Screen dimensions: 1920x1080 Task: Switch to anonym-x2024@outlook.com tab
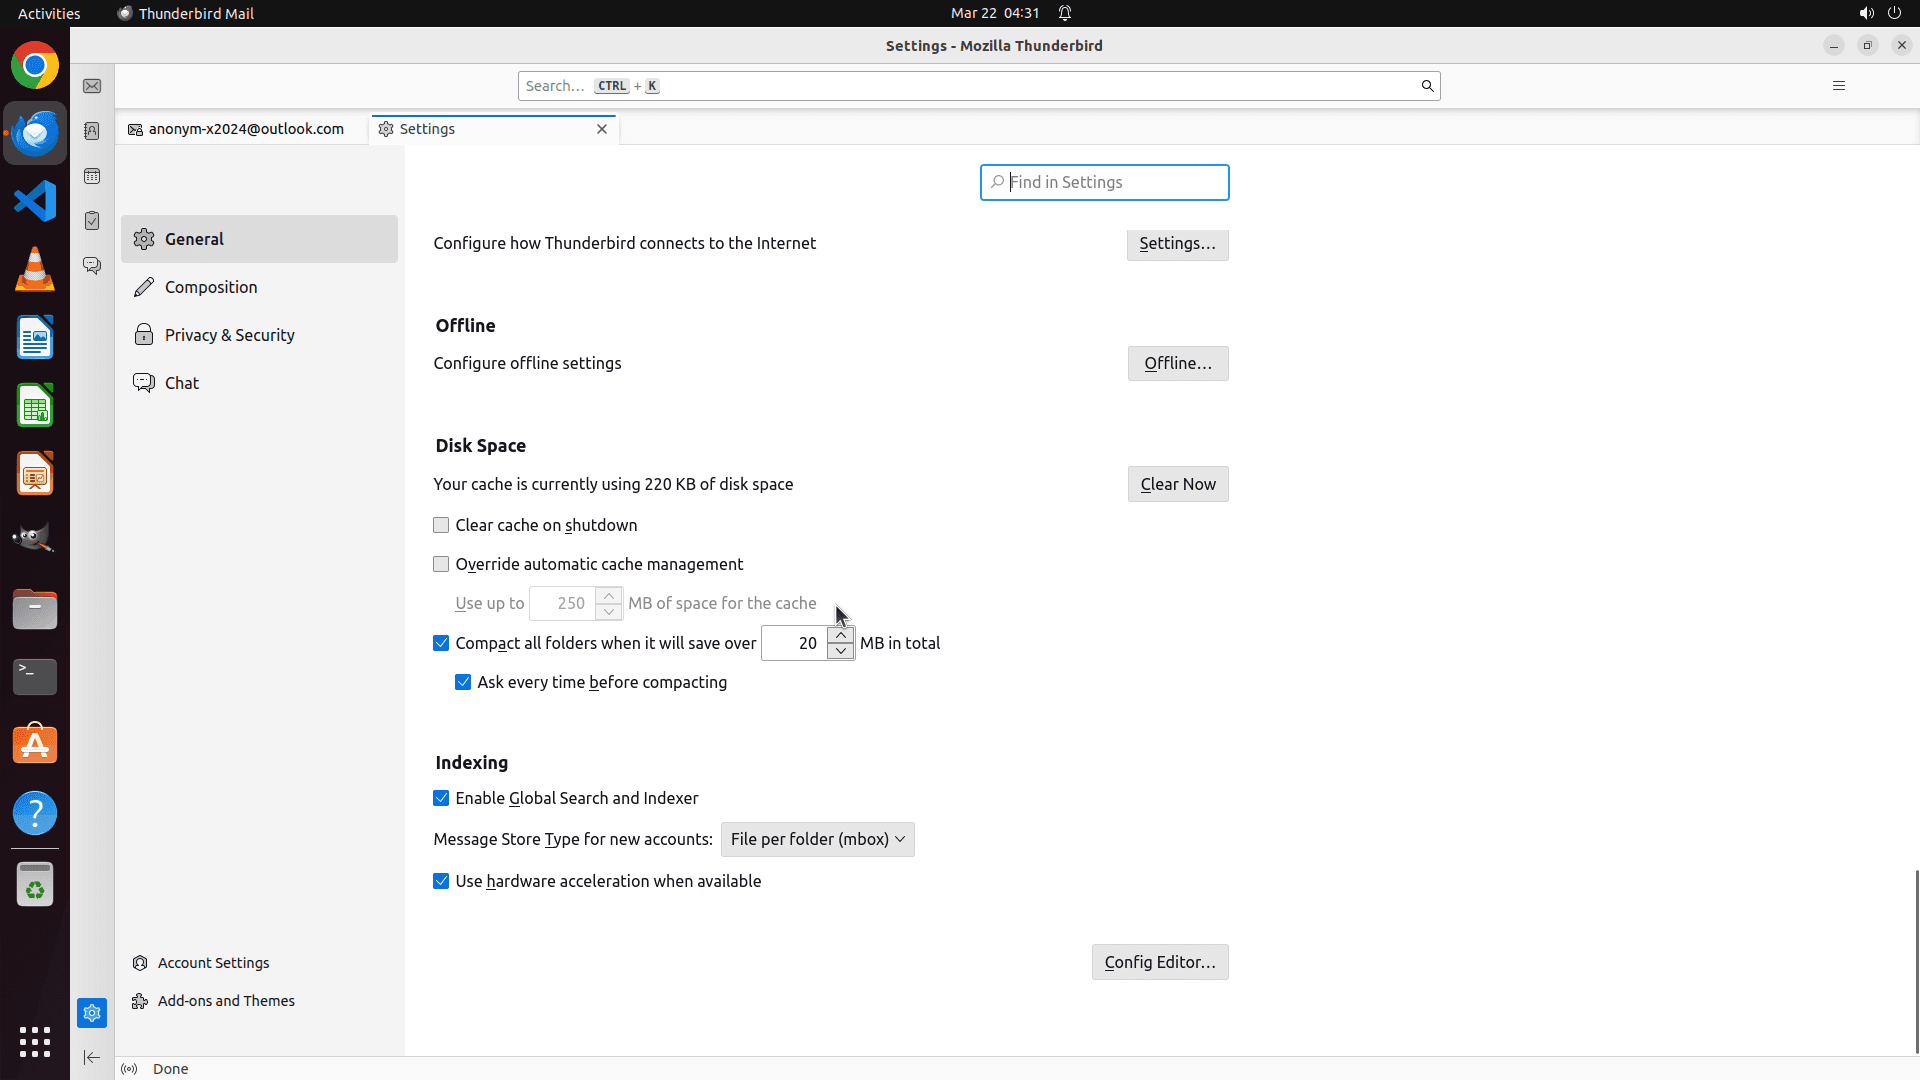coord(243,129)
